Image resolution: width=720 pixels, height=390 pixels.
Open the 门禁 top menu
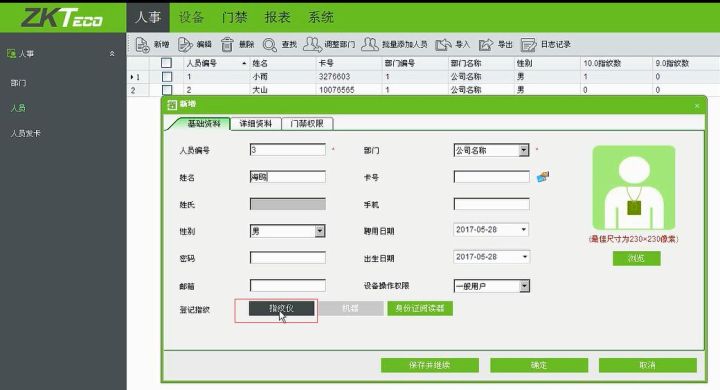(x=234, y=17)
